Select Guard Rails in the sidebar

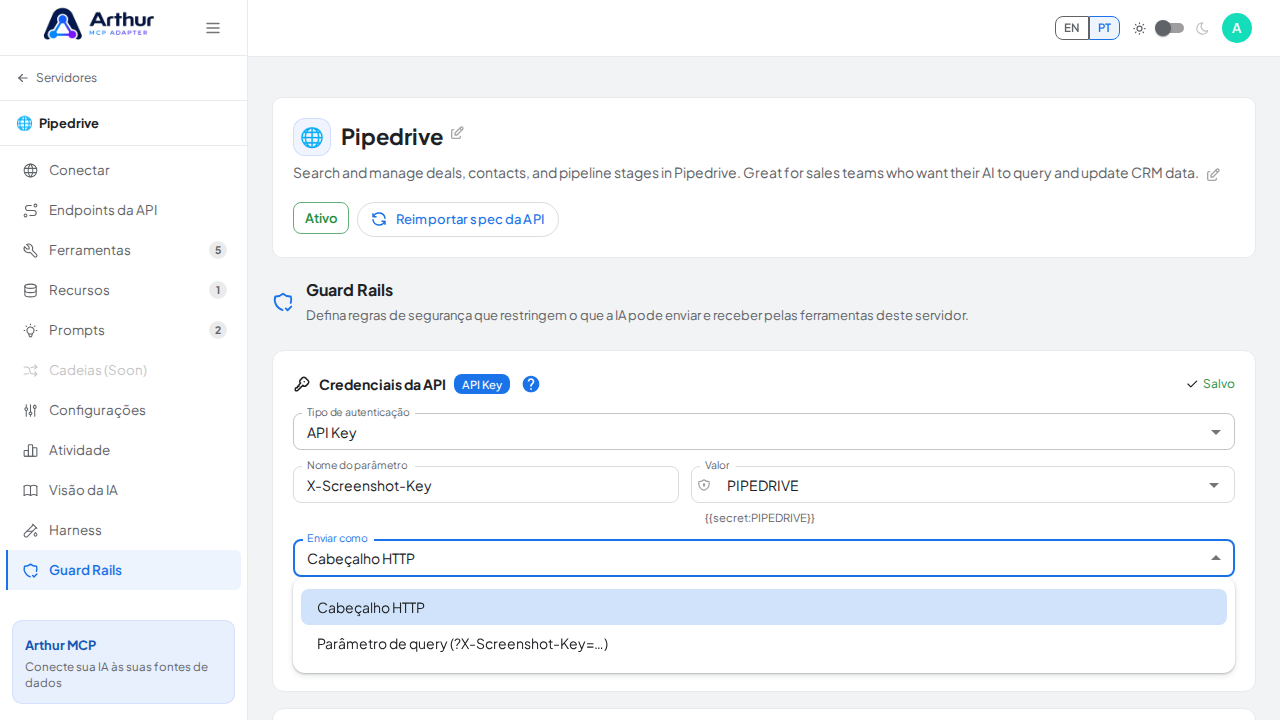[x=124, y=570]
